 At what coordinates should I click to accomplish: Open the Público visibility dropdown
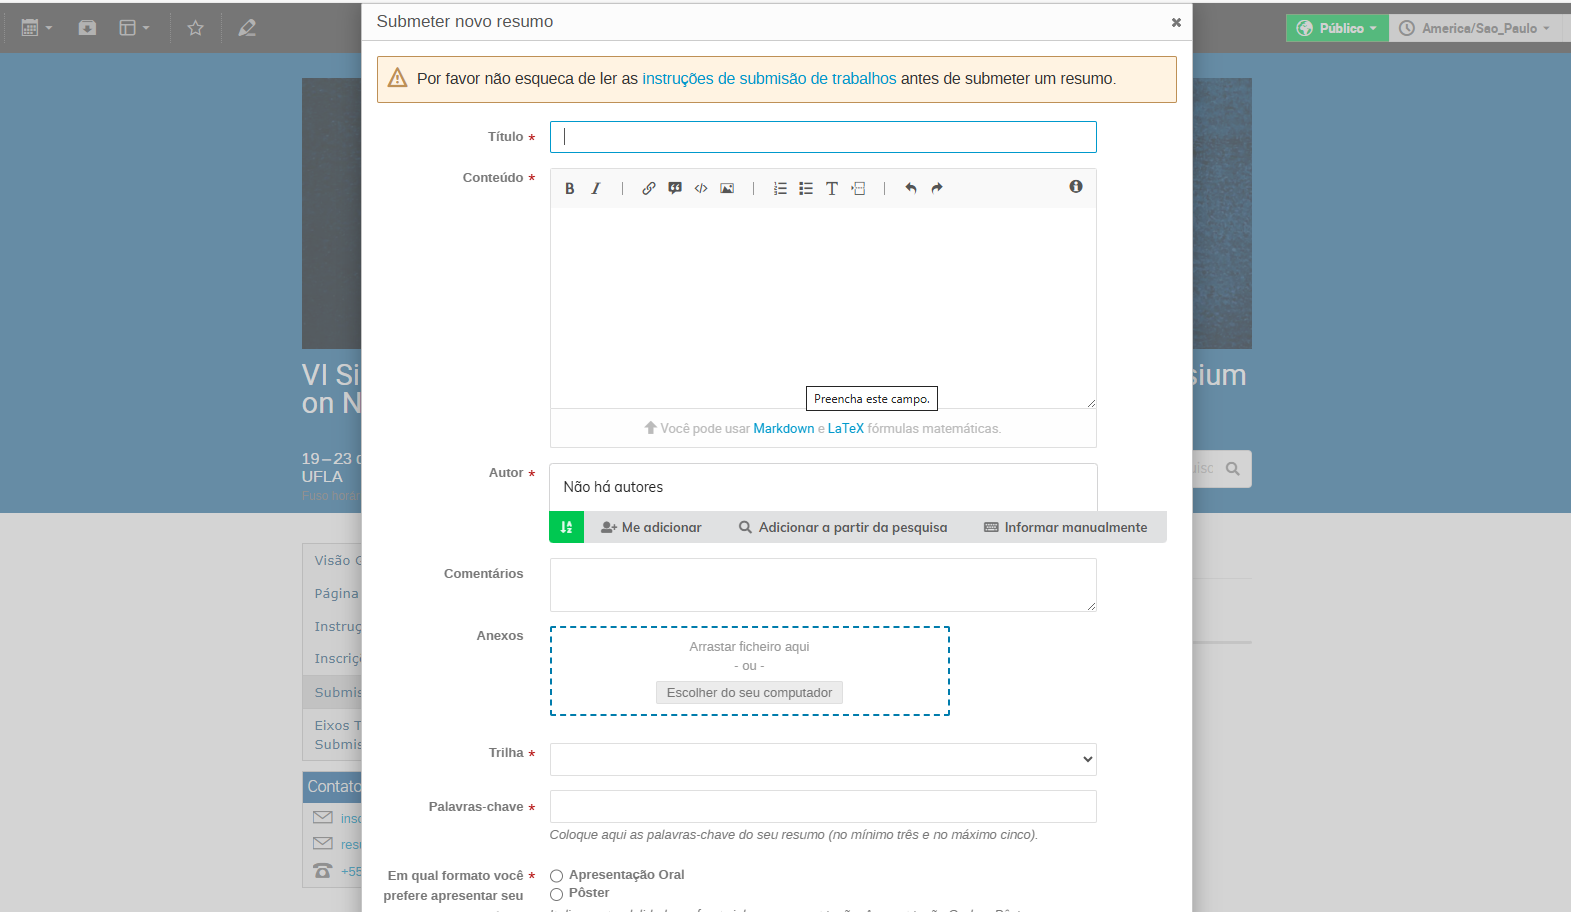[1336, 28]
